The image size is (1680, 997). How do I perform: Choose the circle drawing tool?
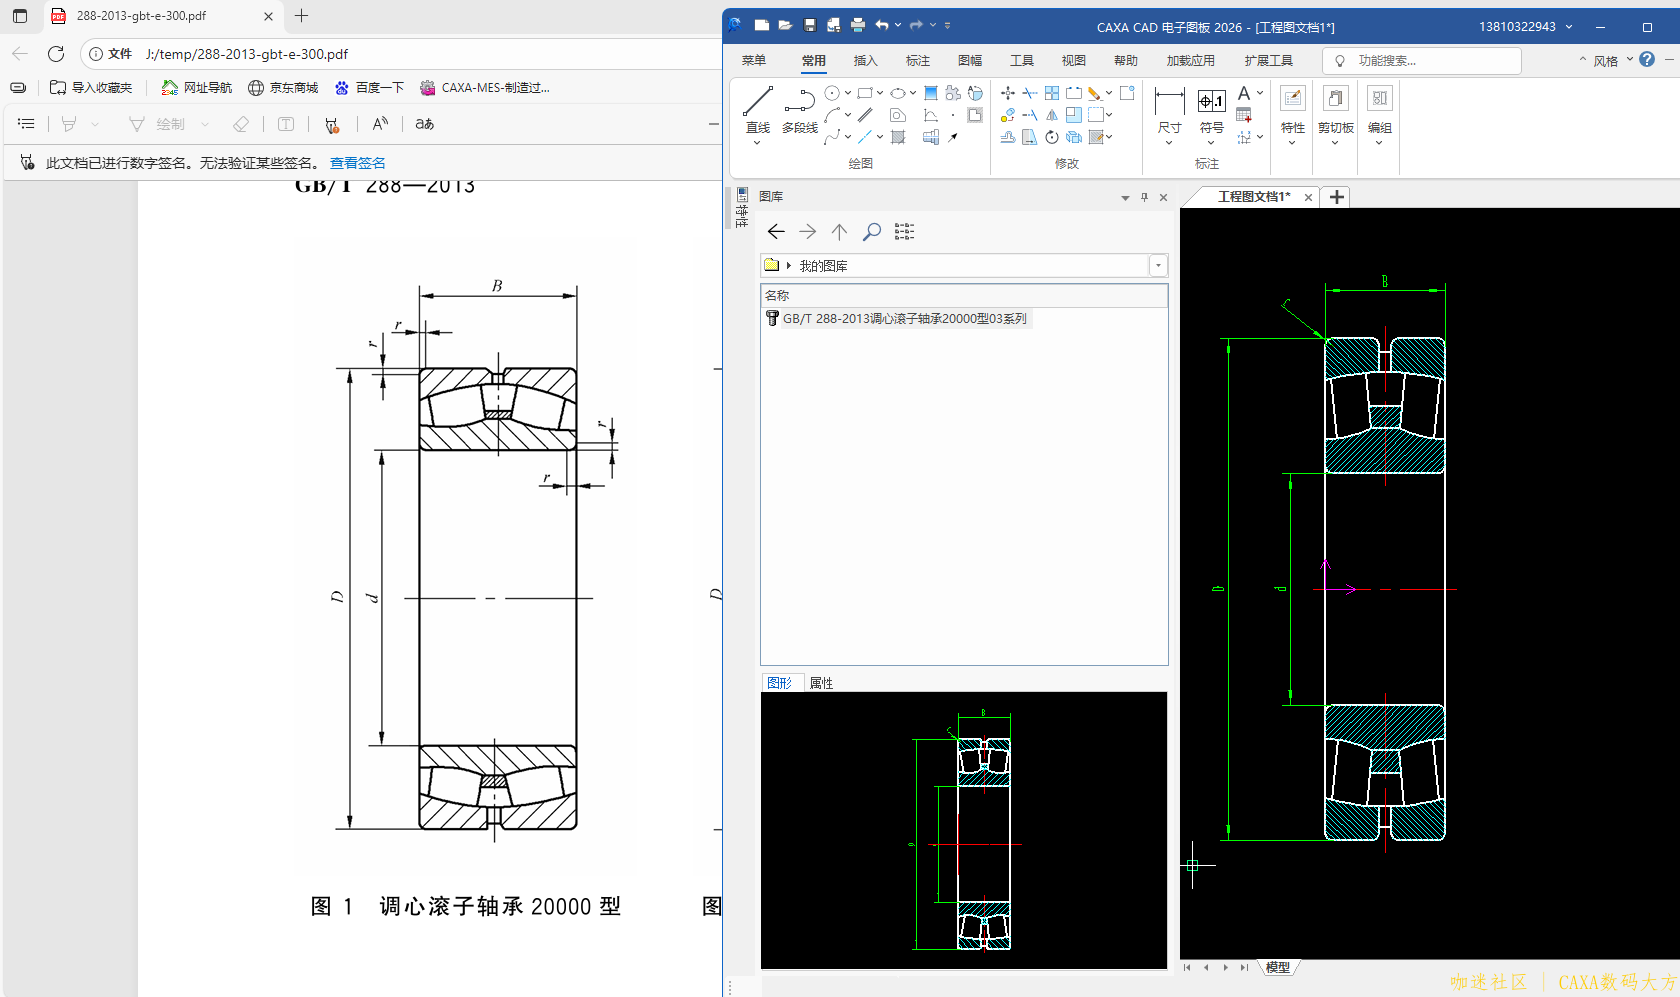click(x=832, y=93)
